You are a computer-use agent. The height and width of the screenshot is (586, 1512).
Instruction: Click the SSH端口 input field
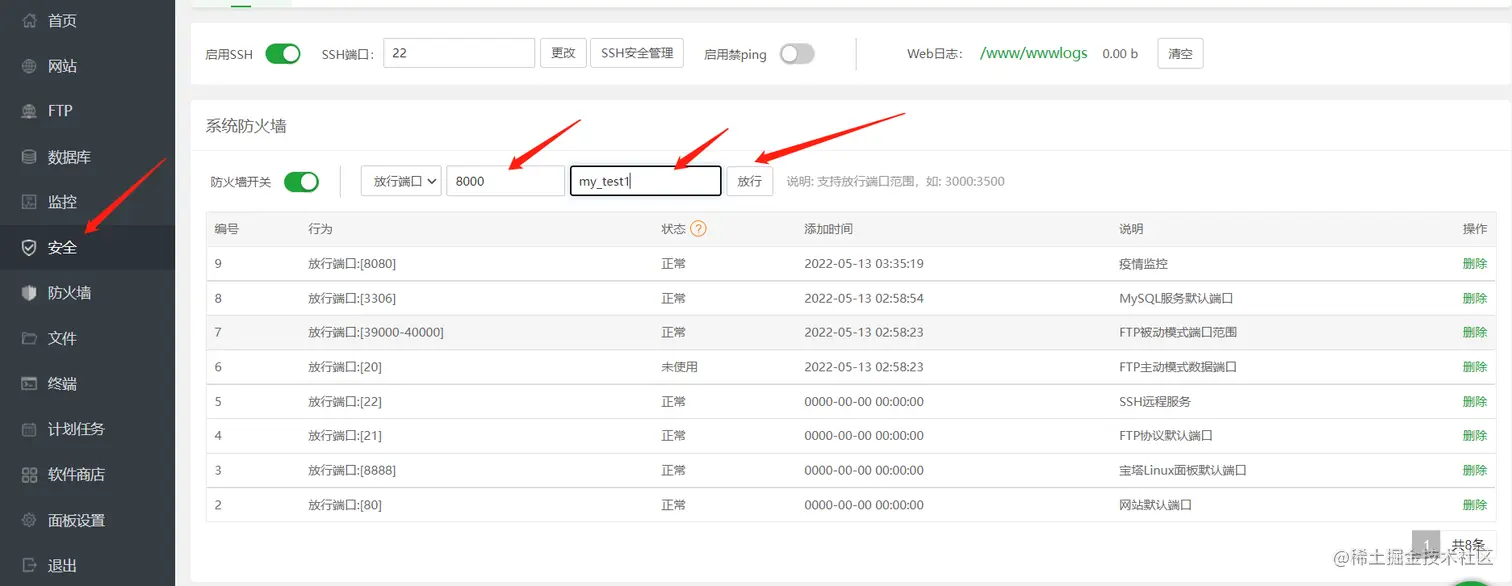(x=459, y=53)
